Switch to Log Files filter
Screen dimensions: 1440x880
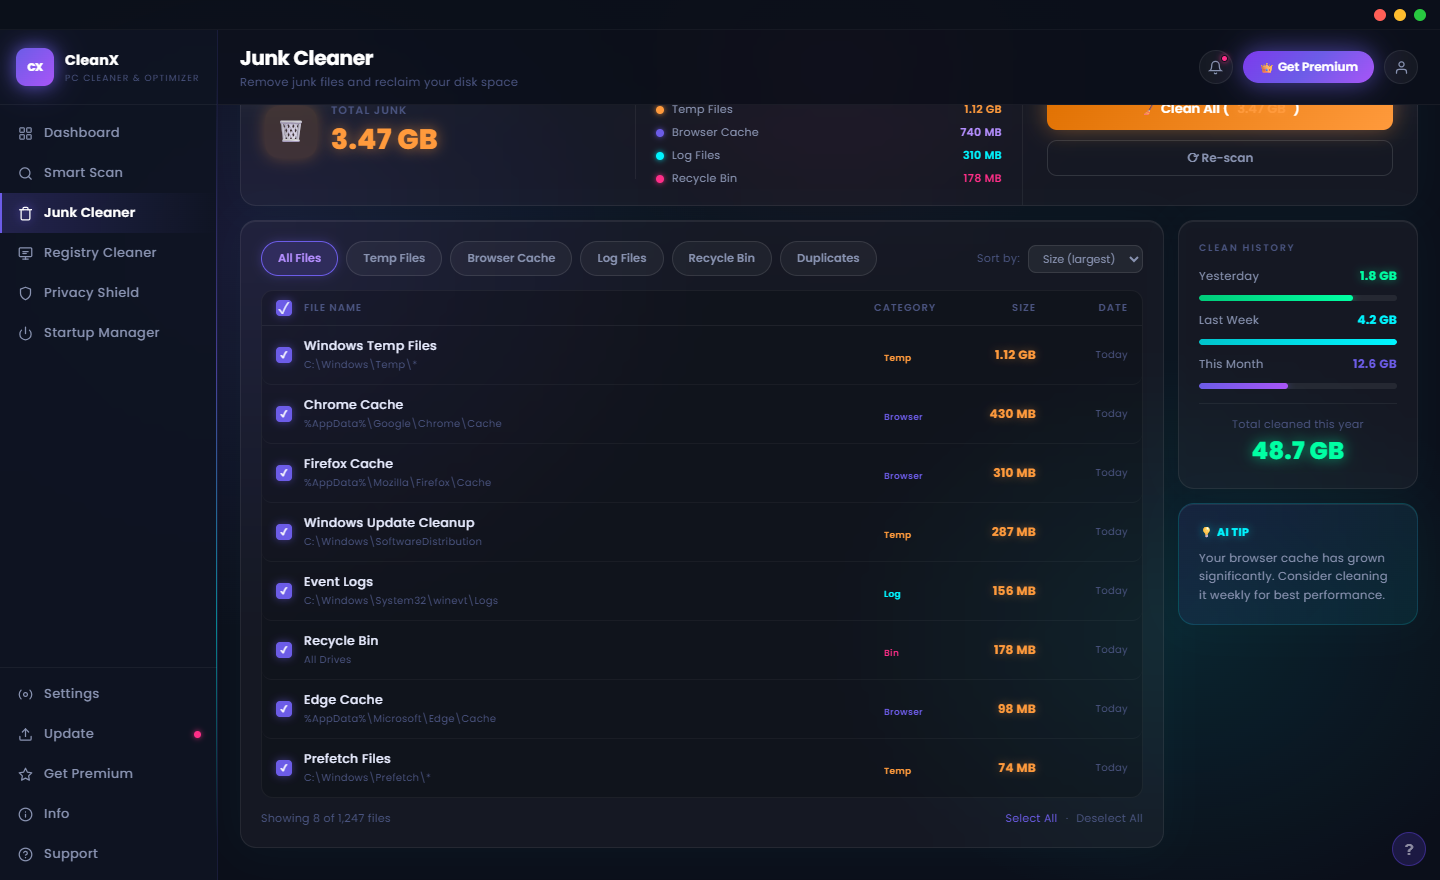click(x=622, y=258)
